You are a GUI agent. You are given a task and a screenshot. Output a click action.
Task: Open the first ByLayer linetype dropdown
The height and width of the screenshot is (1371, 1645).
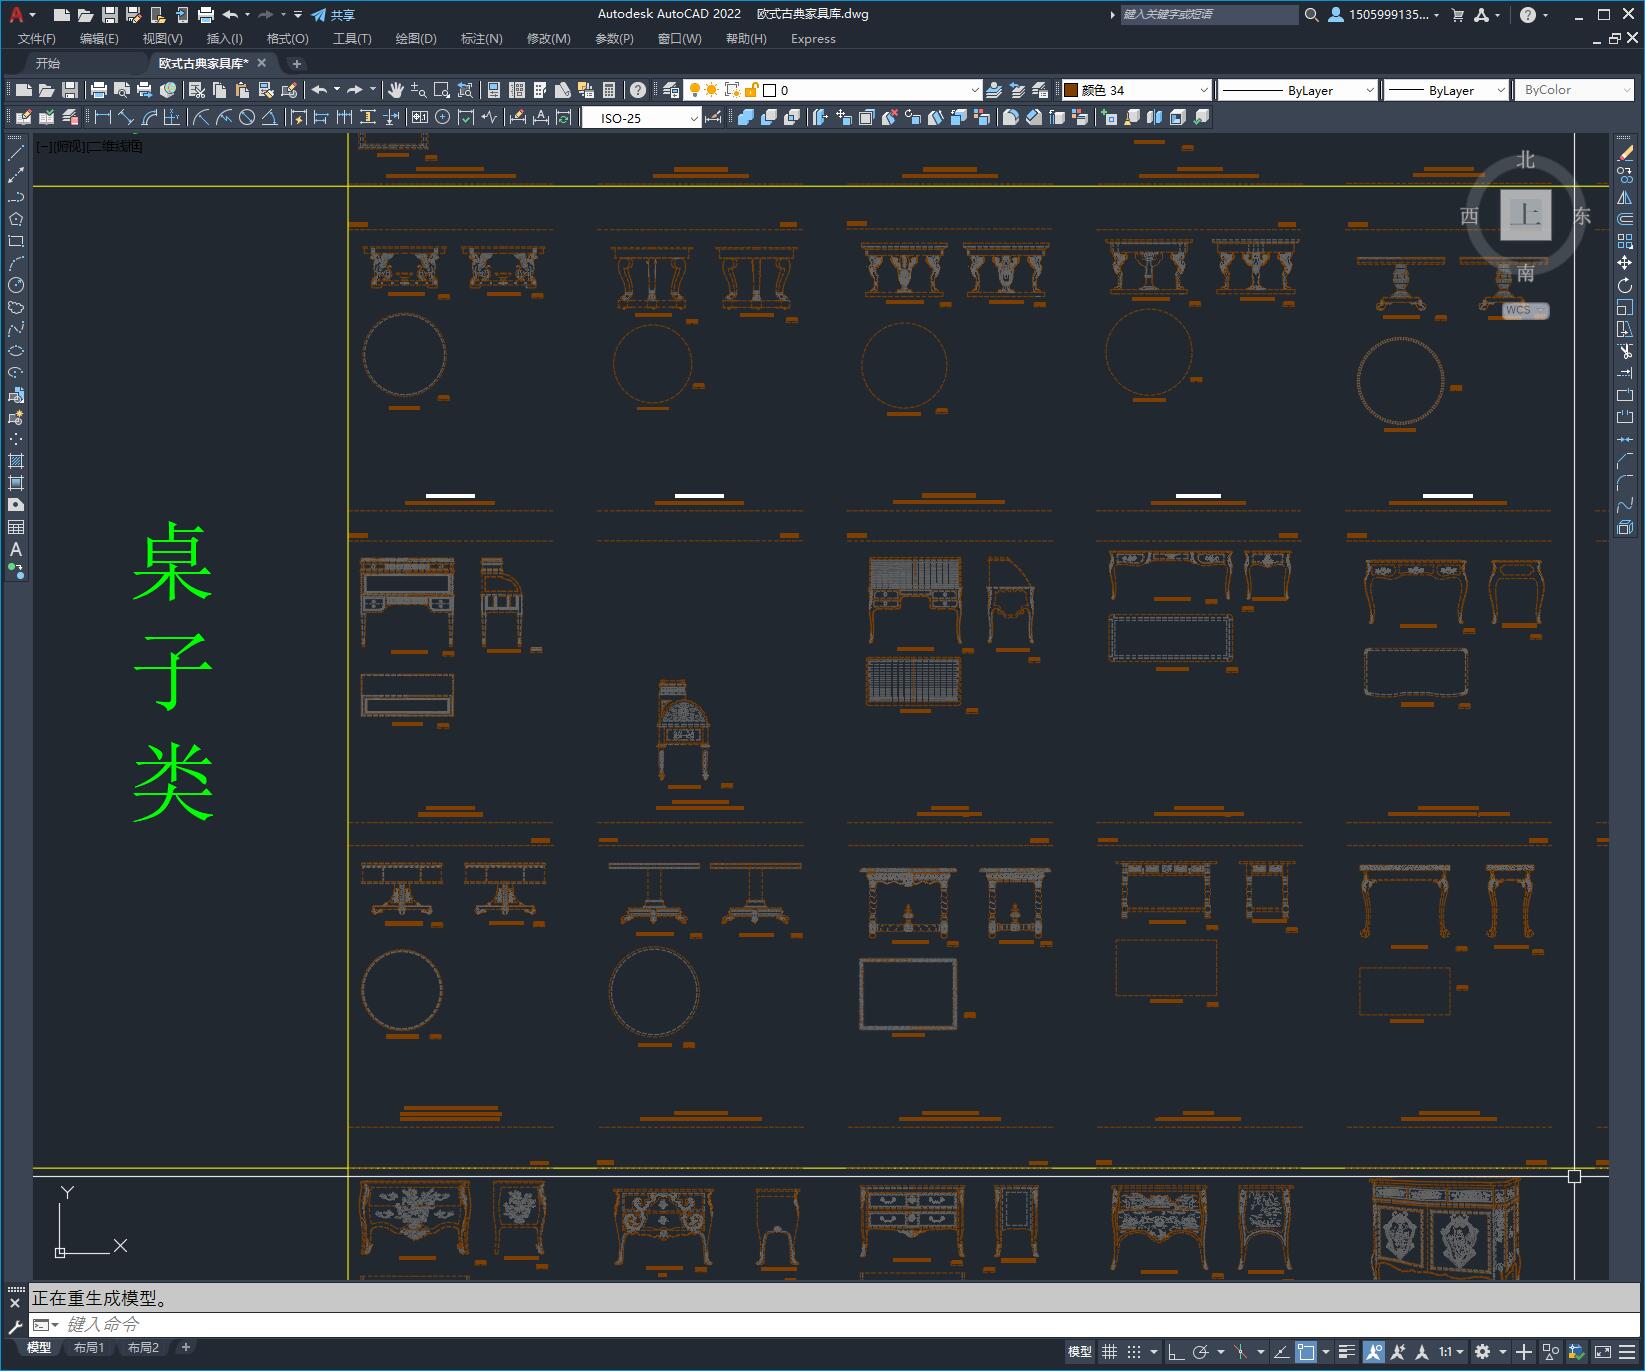click(x=1298, y=90)
